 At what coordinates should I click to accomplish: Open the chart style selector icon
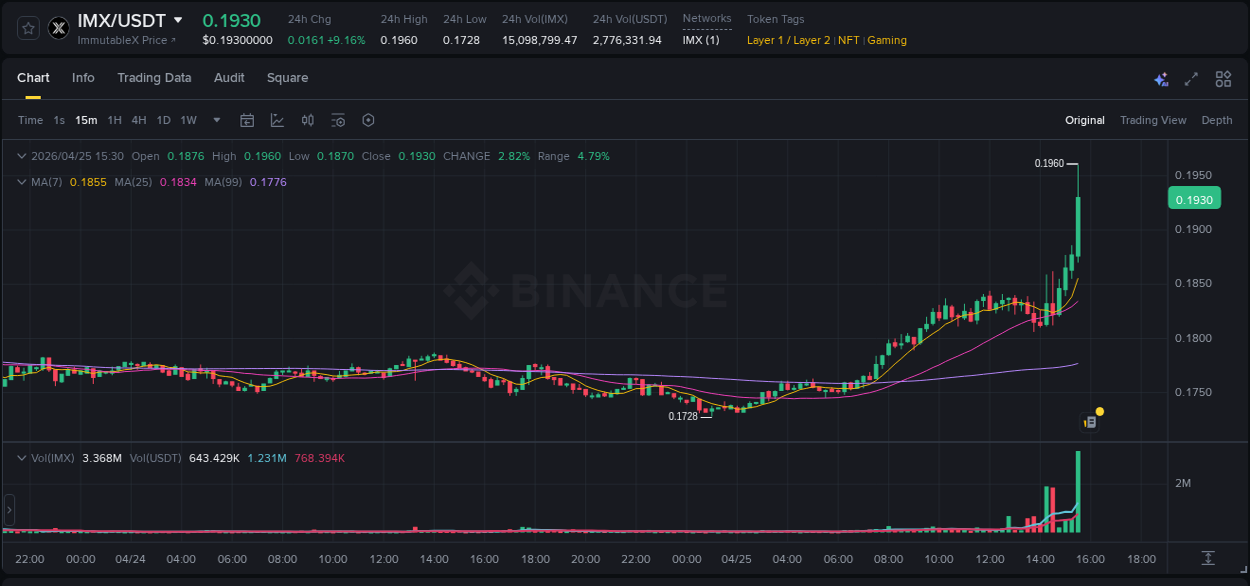(x=277, y=119)
